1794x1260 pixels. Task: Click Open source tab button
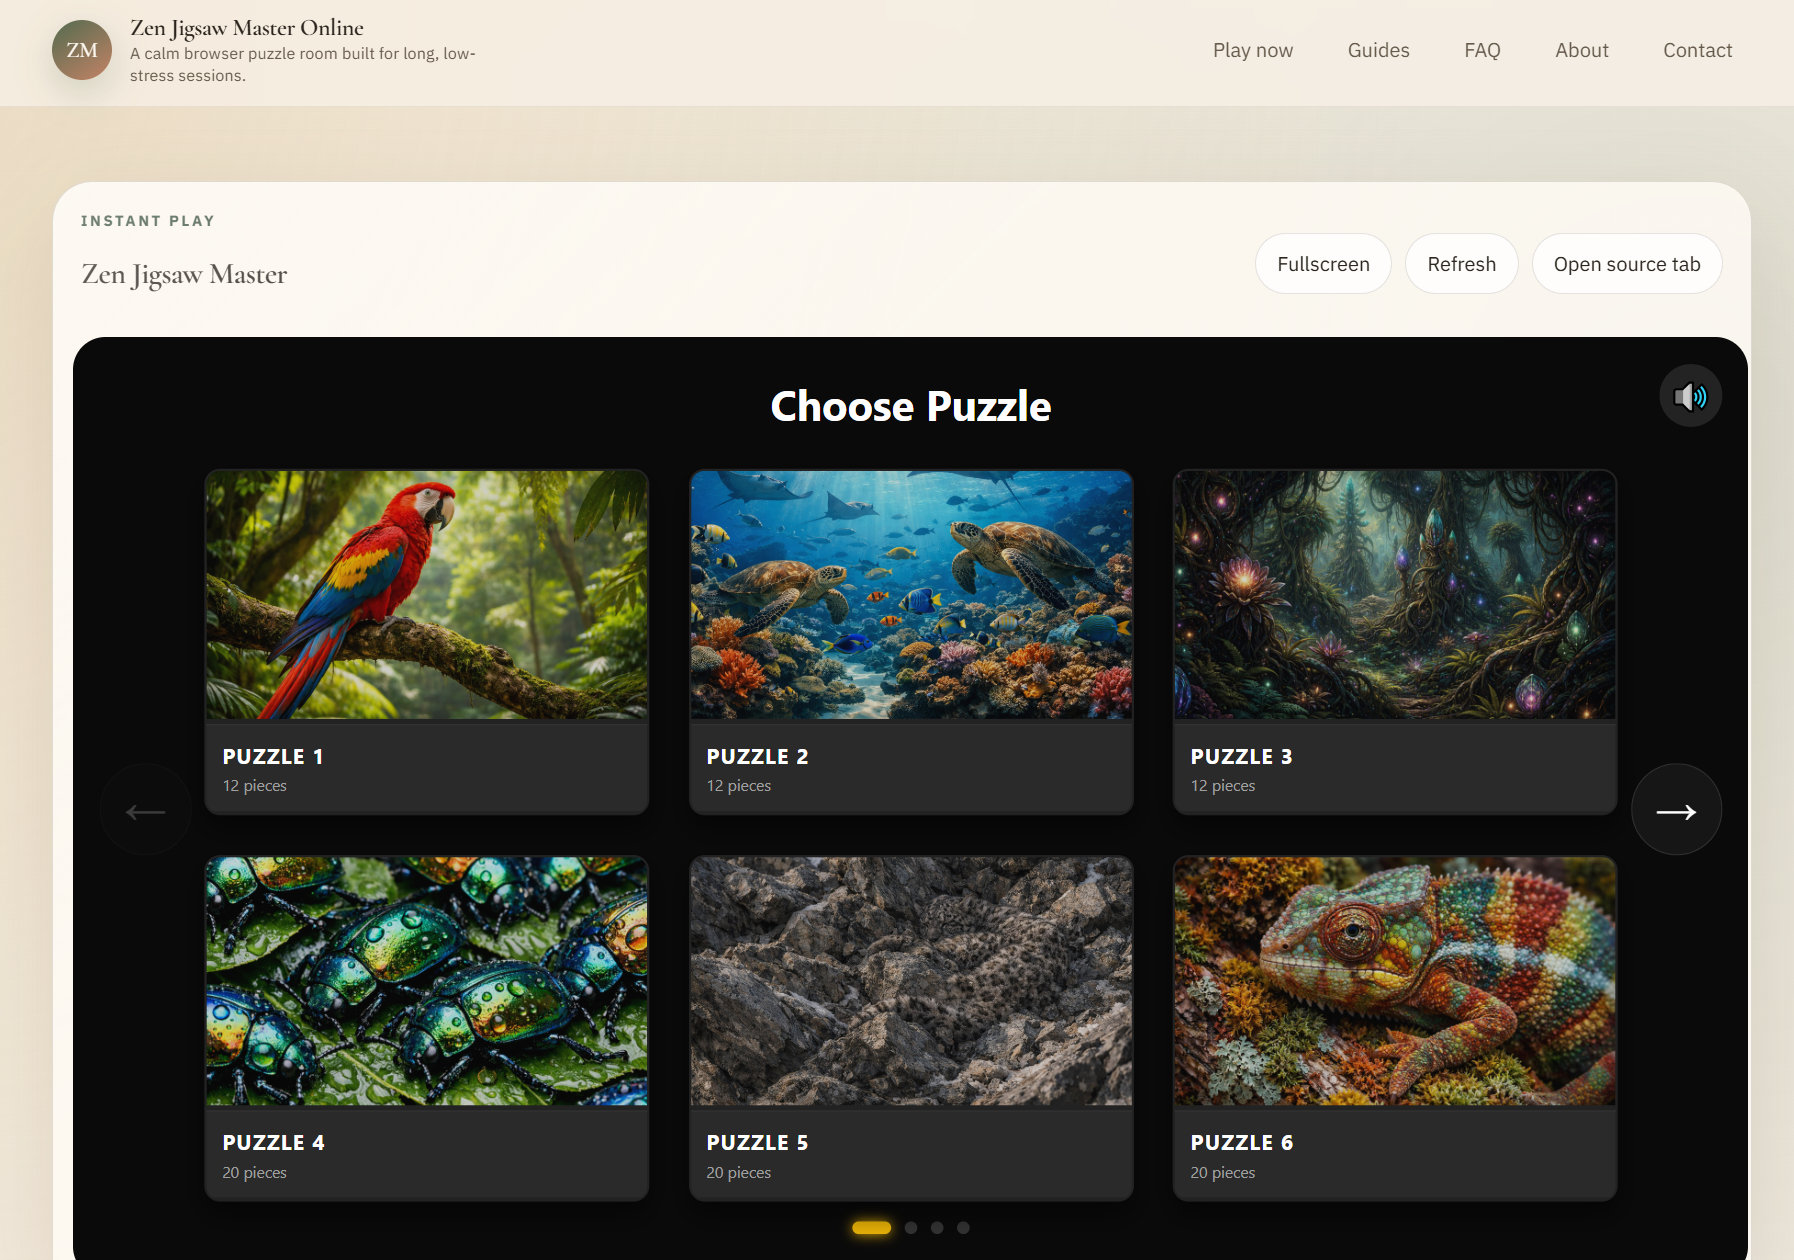(x=1626, y=264)
